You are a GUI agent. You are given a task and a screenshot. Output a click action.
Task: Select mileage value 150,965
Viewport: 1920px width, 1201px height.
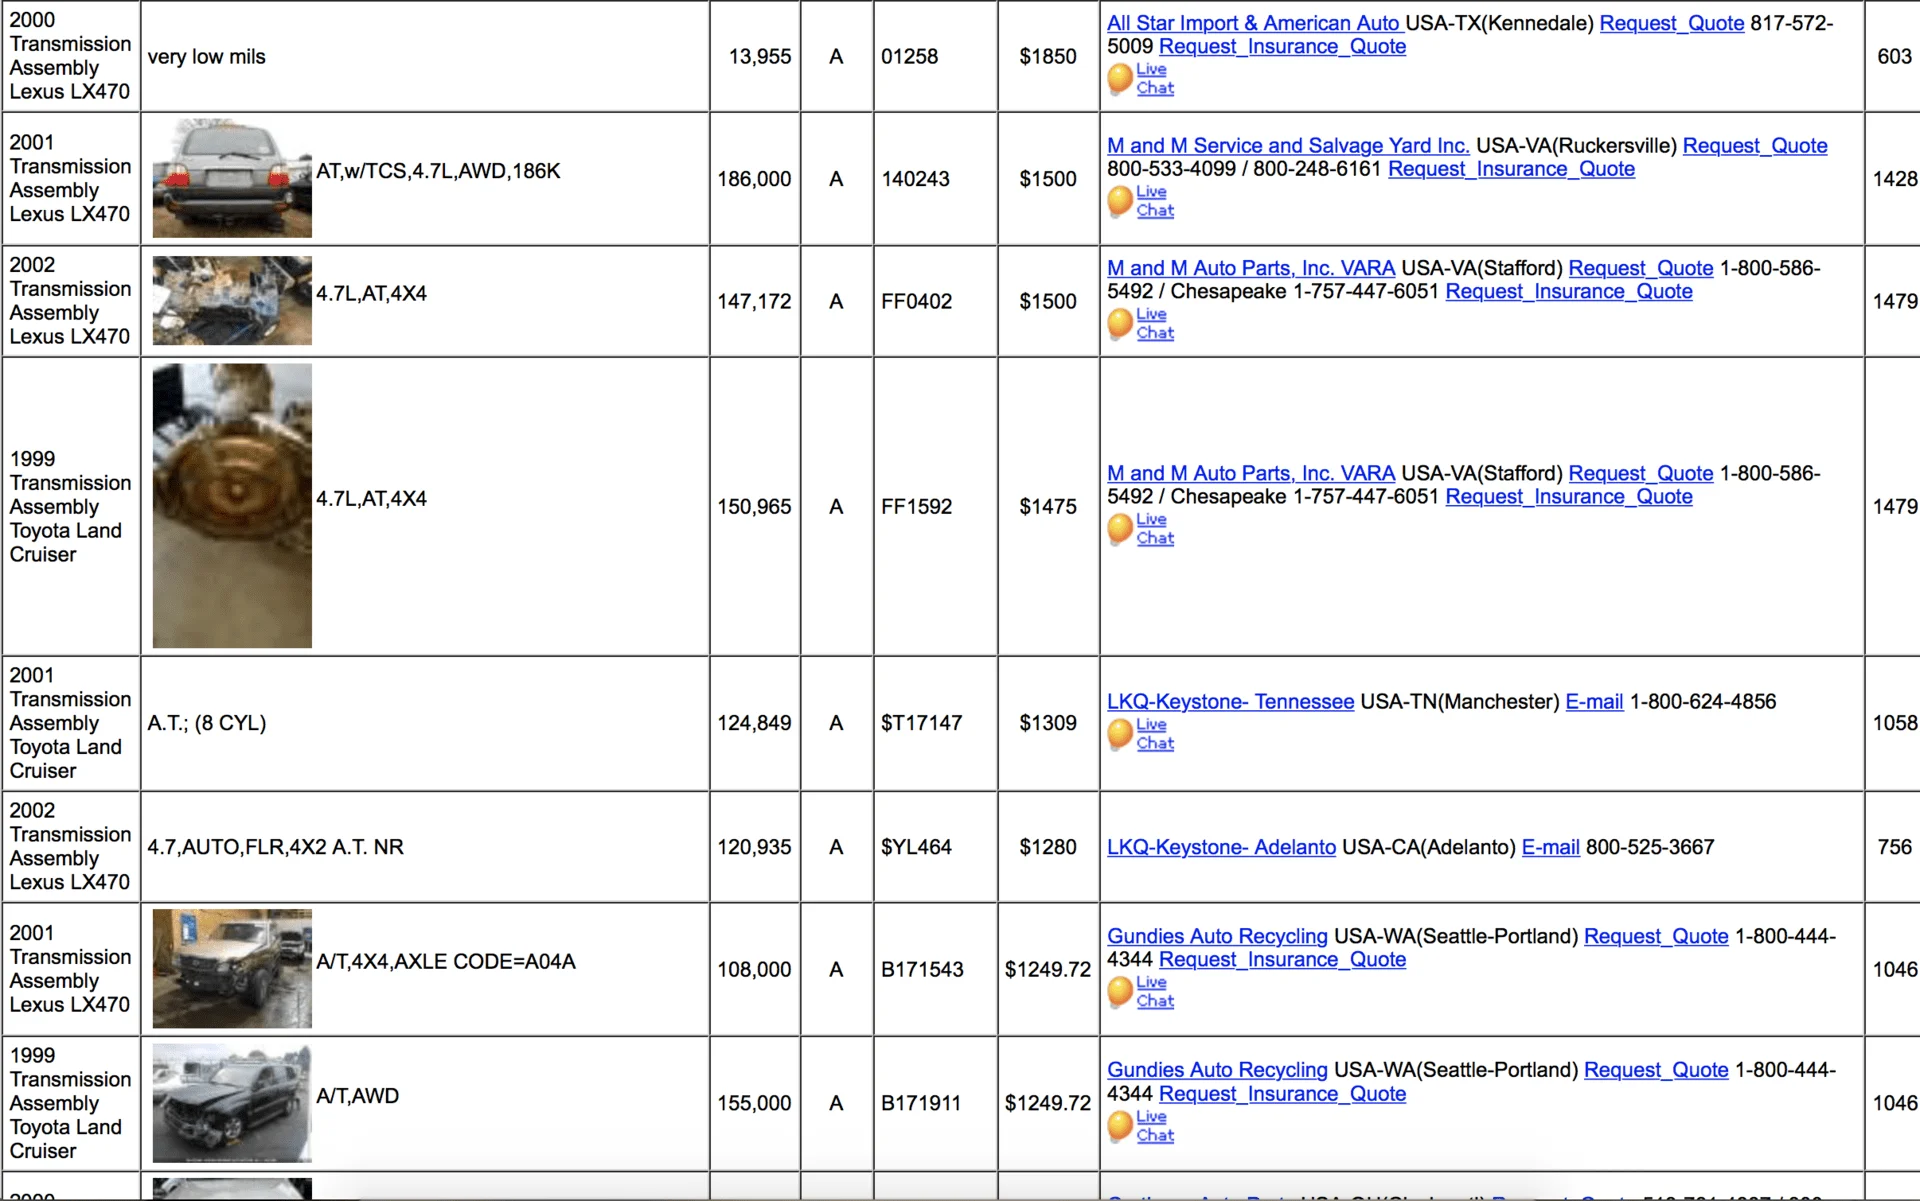(x=754, y=506)
